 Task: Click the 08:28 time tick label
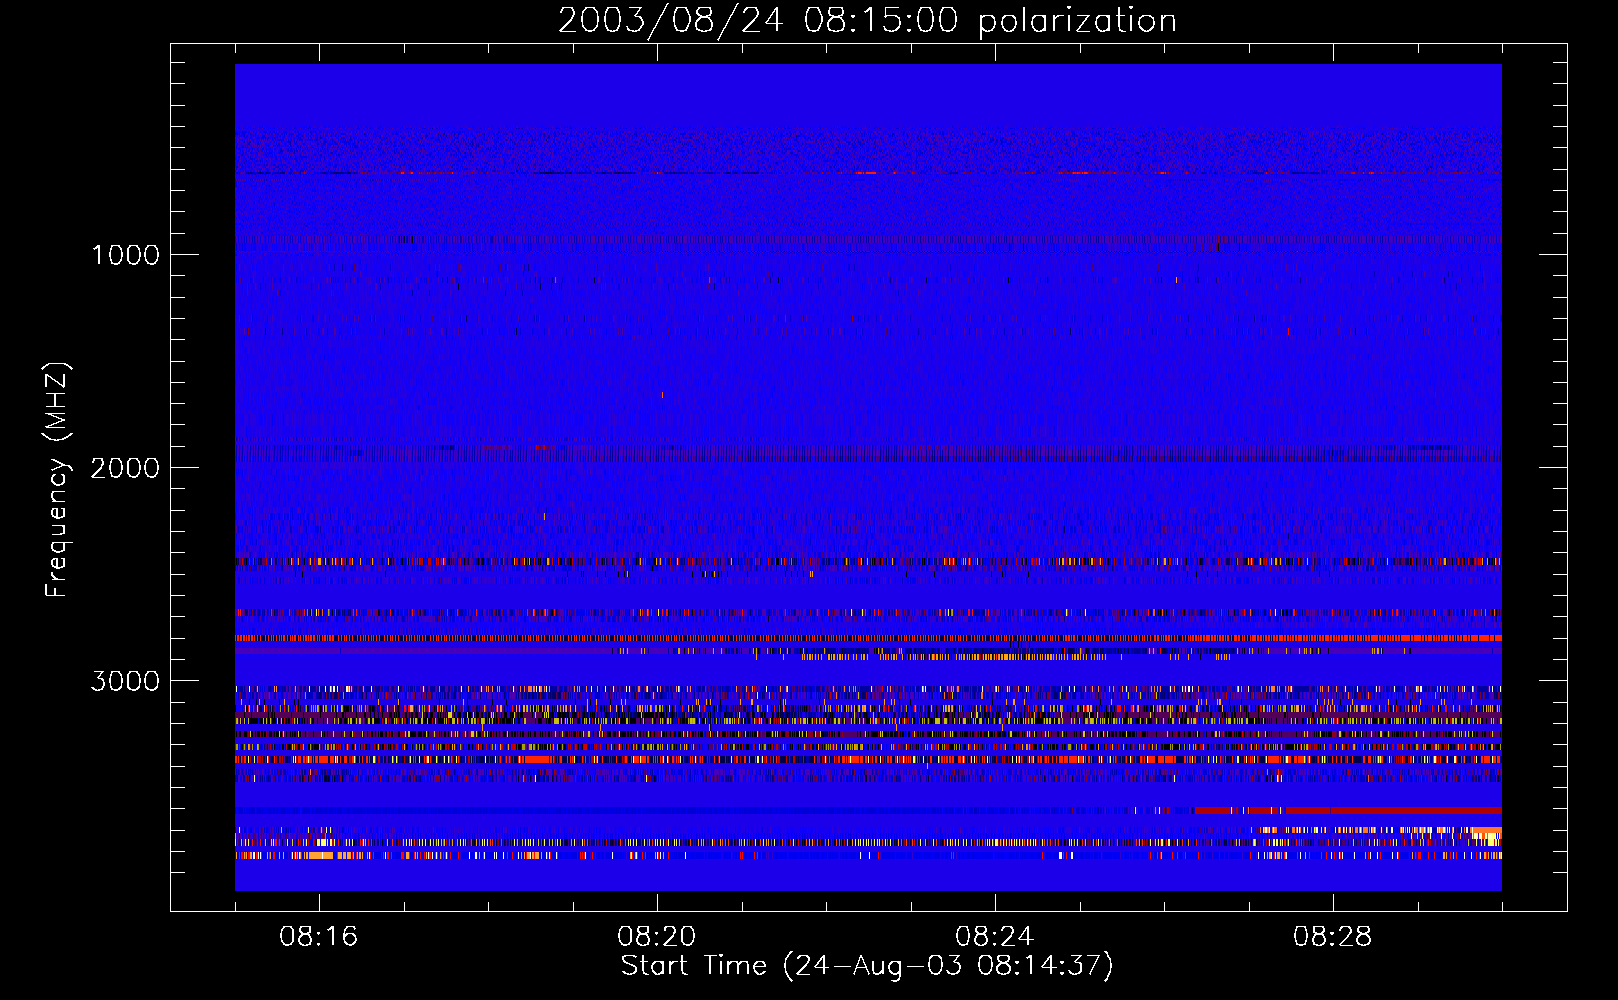[x=1333, y=936]
